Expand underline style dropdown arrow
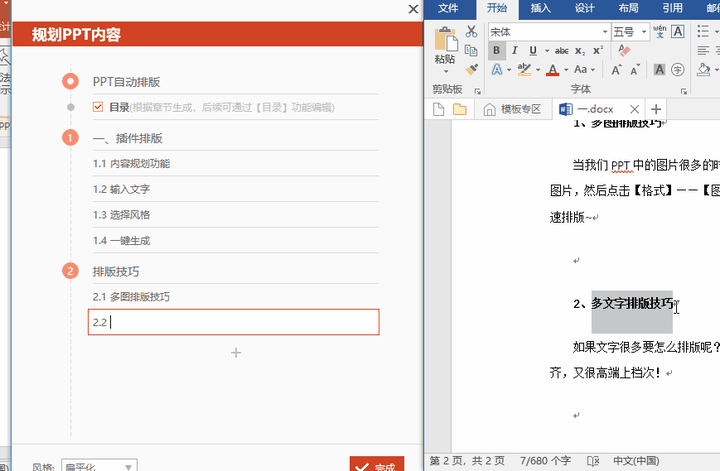This screenshot has height=471, width=720. click(547, 51)
